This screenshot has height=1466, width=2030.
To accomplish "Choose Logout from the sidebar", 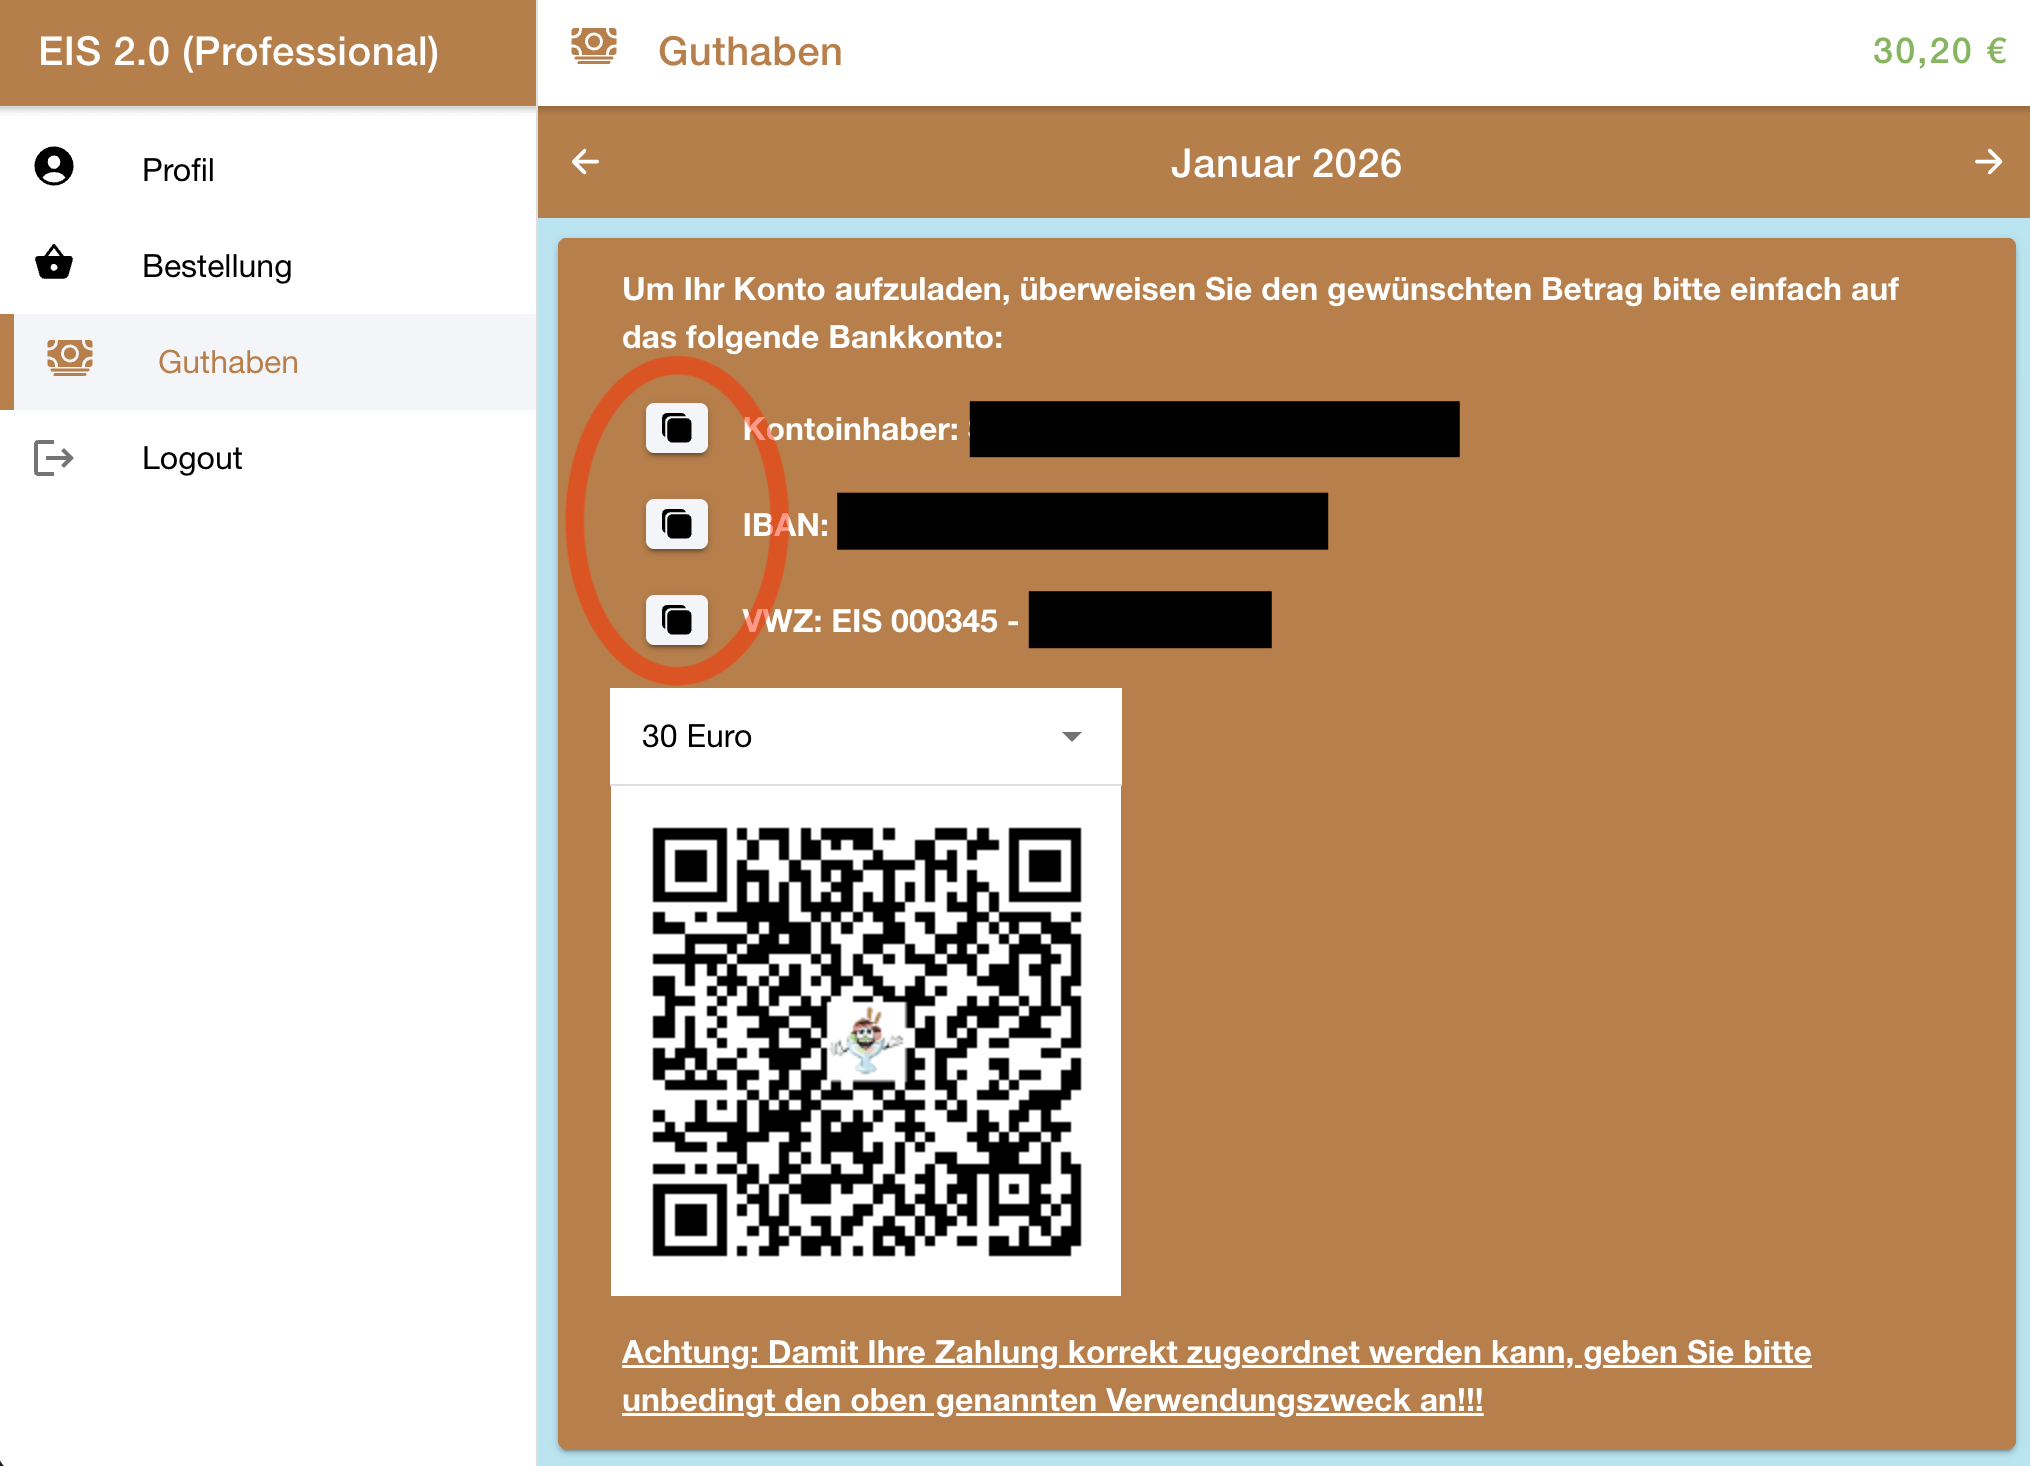I will pos(192,458).
